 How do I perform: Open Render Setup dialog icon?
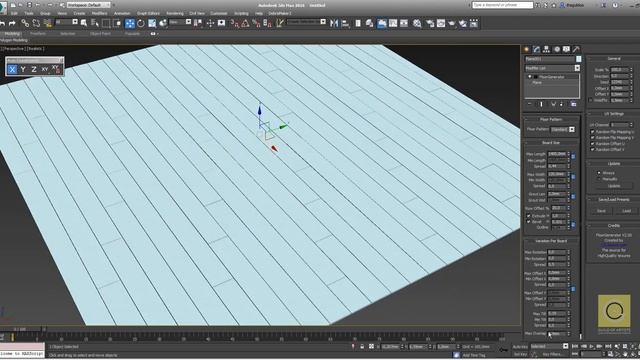[430, 23]
